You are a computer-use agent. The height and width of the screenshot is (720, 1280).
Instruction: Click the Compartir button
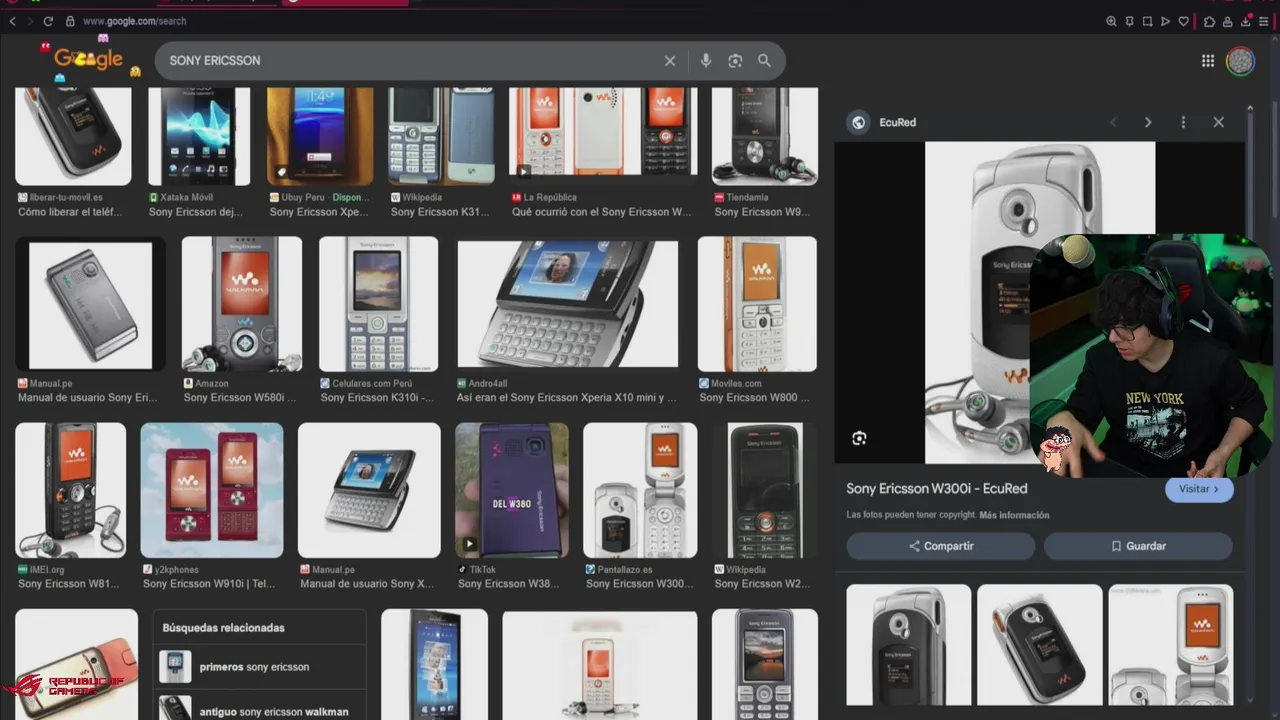tap(941, 546)
